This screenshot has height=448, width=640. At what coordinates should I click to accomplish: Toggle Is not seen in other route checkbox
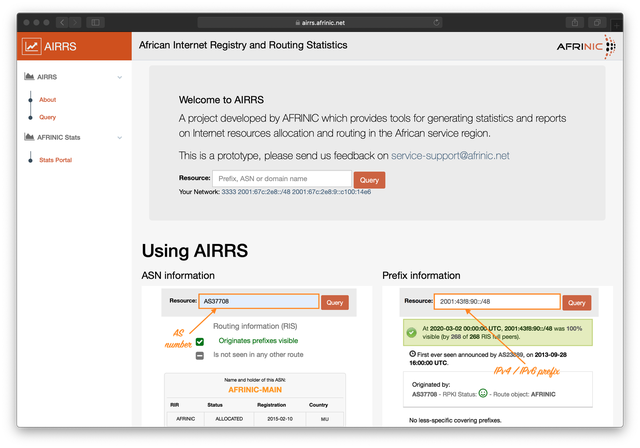pos(200,356)
